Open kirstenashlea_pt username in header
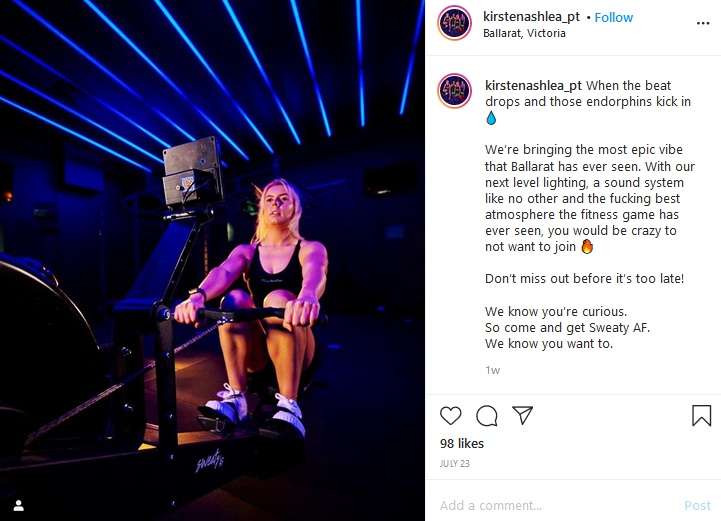This screenshot has height=521, width=721. pyautogui.click(x=531, y=17)
